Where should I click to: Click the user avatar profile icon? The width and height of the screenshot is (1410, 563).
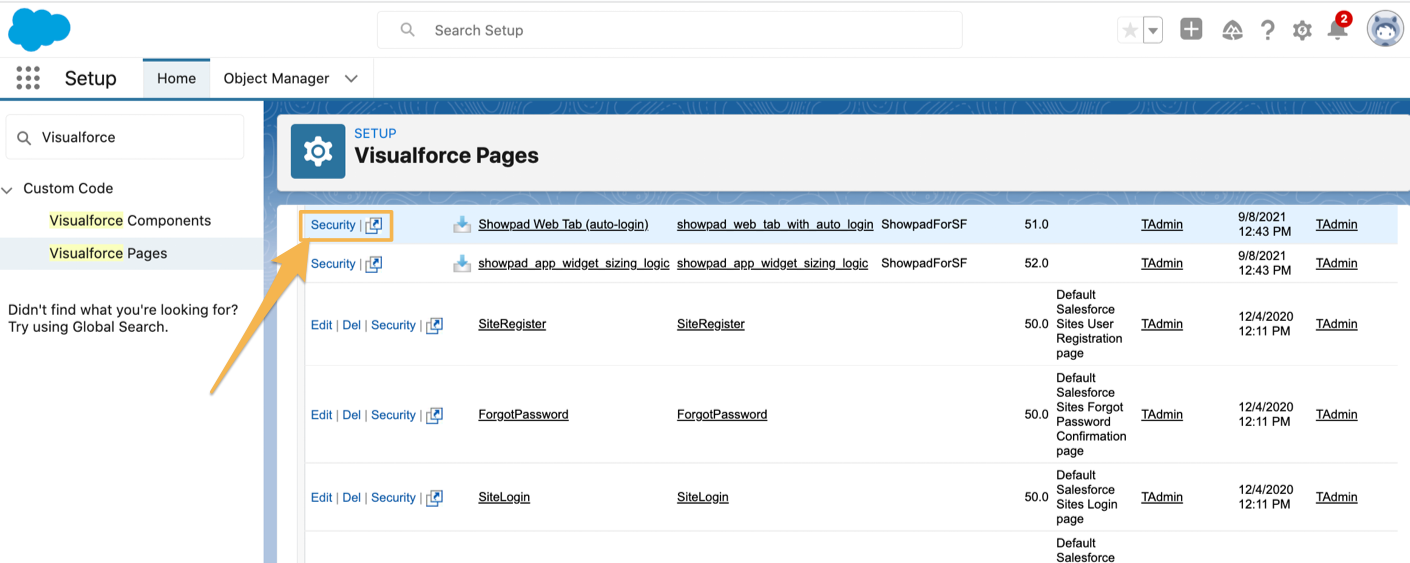click(1385, 30)
